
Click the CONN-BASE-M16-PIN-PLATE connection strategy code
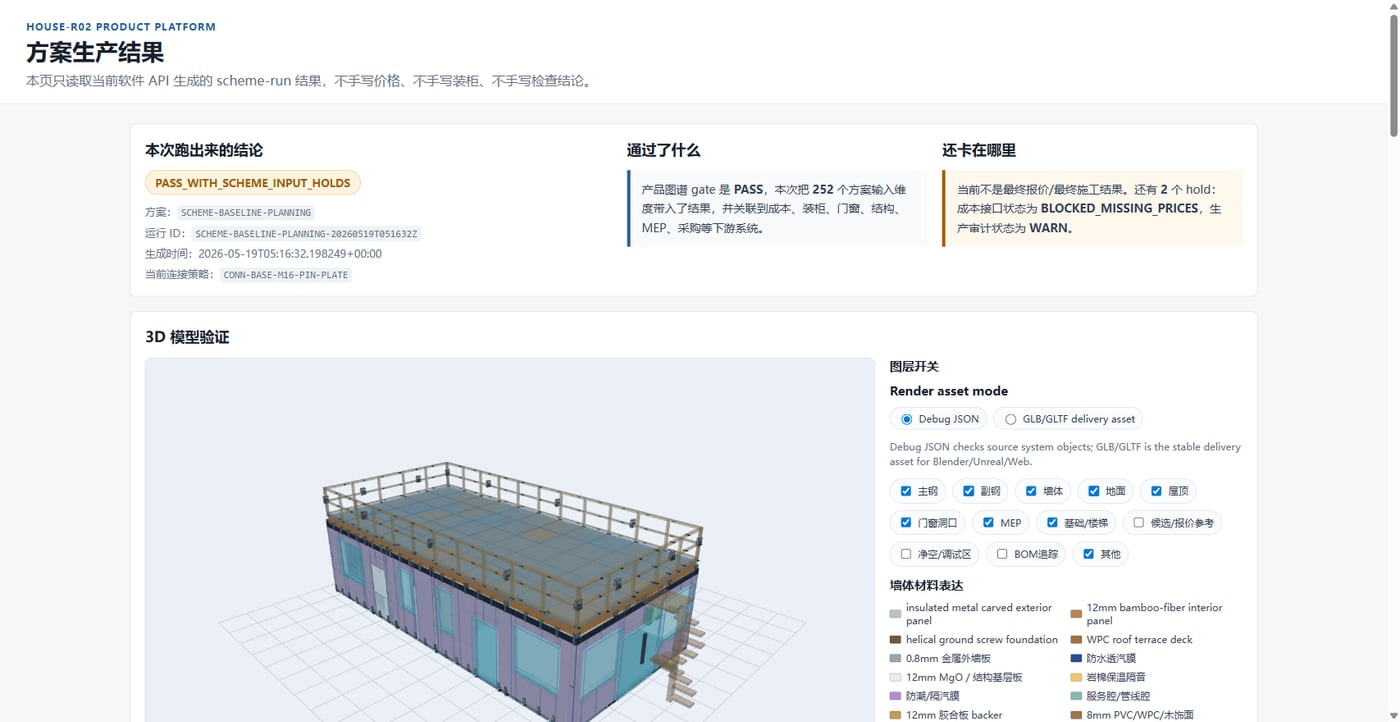[286, 275]
